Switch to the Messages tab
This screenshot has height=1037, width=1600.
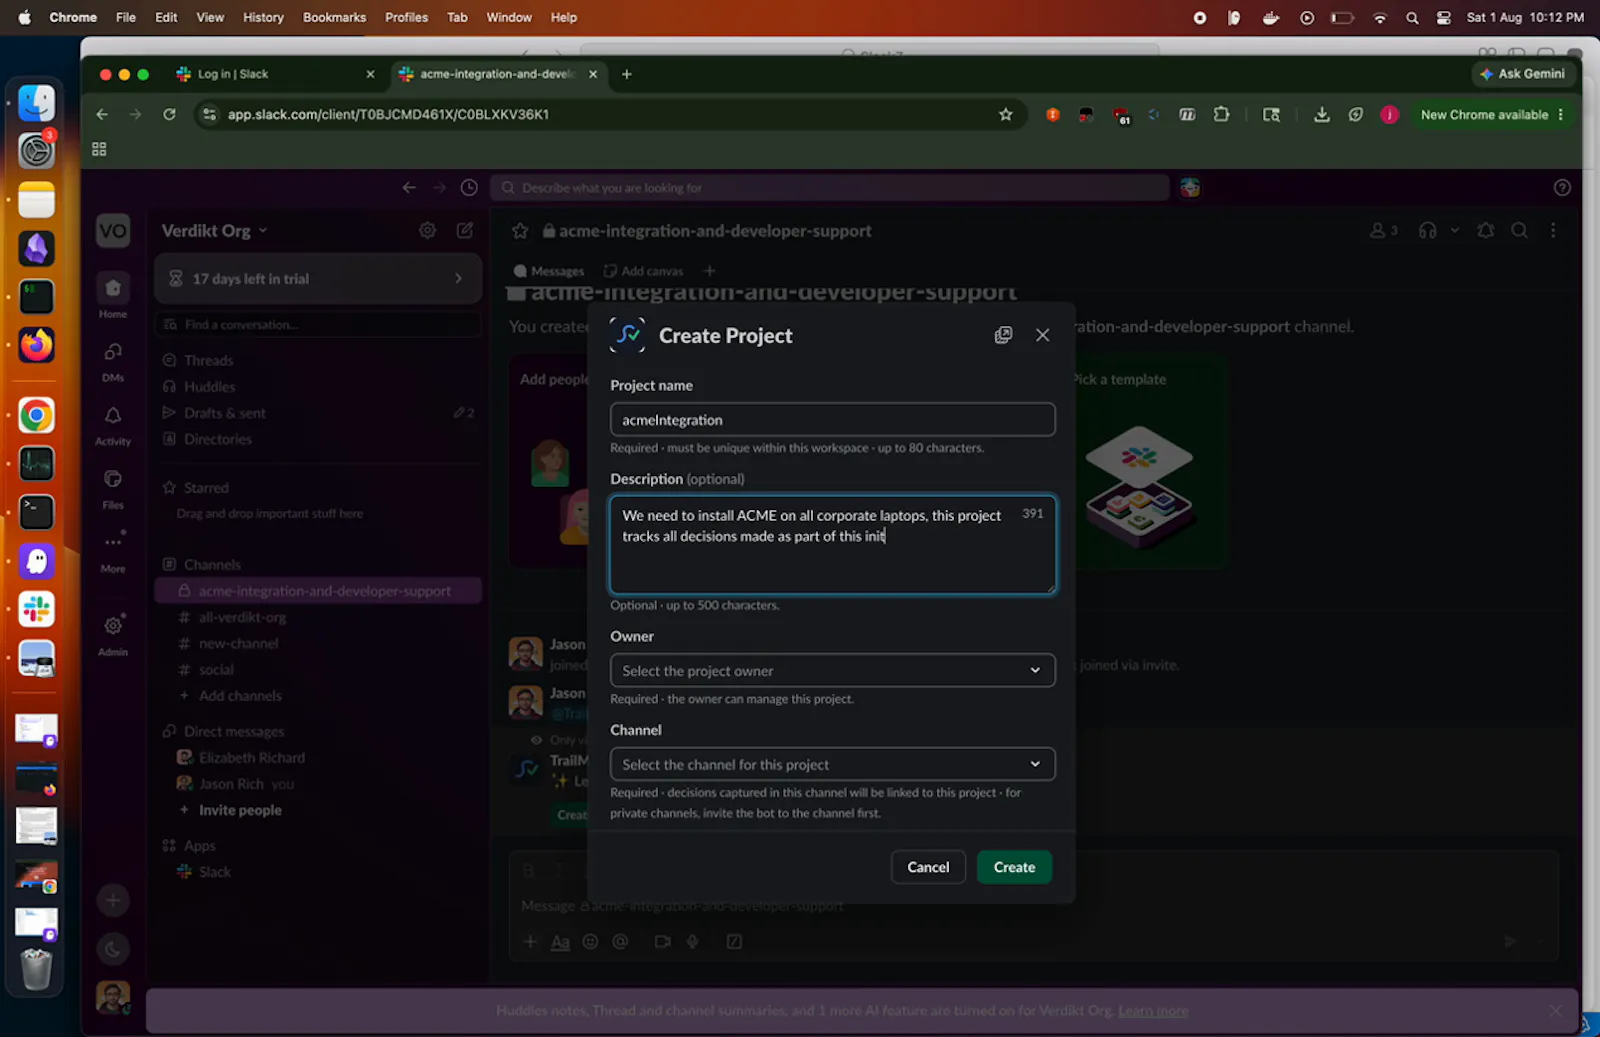click(548, 271)
